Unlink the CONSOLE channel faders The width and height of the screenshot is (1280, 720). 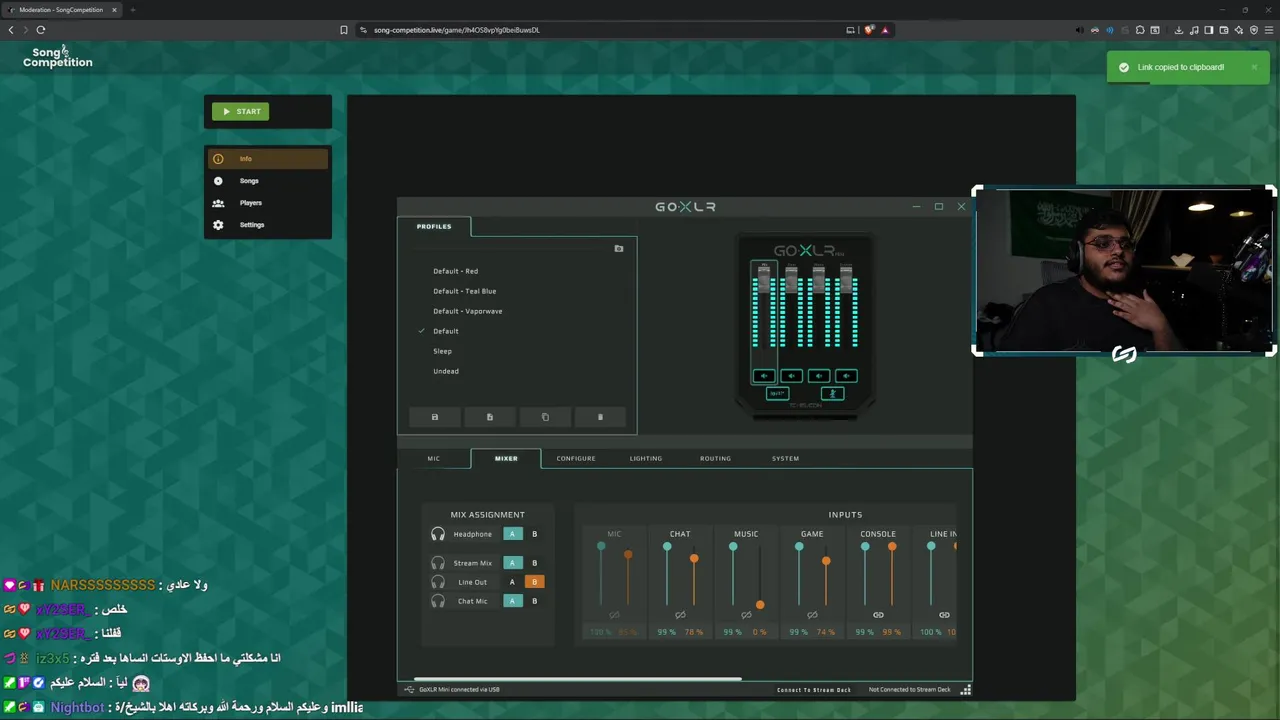pos(878,615)
